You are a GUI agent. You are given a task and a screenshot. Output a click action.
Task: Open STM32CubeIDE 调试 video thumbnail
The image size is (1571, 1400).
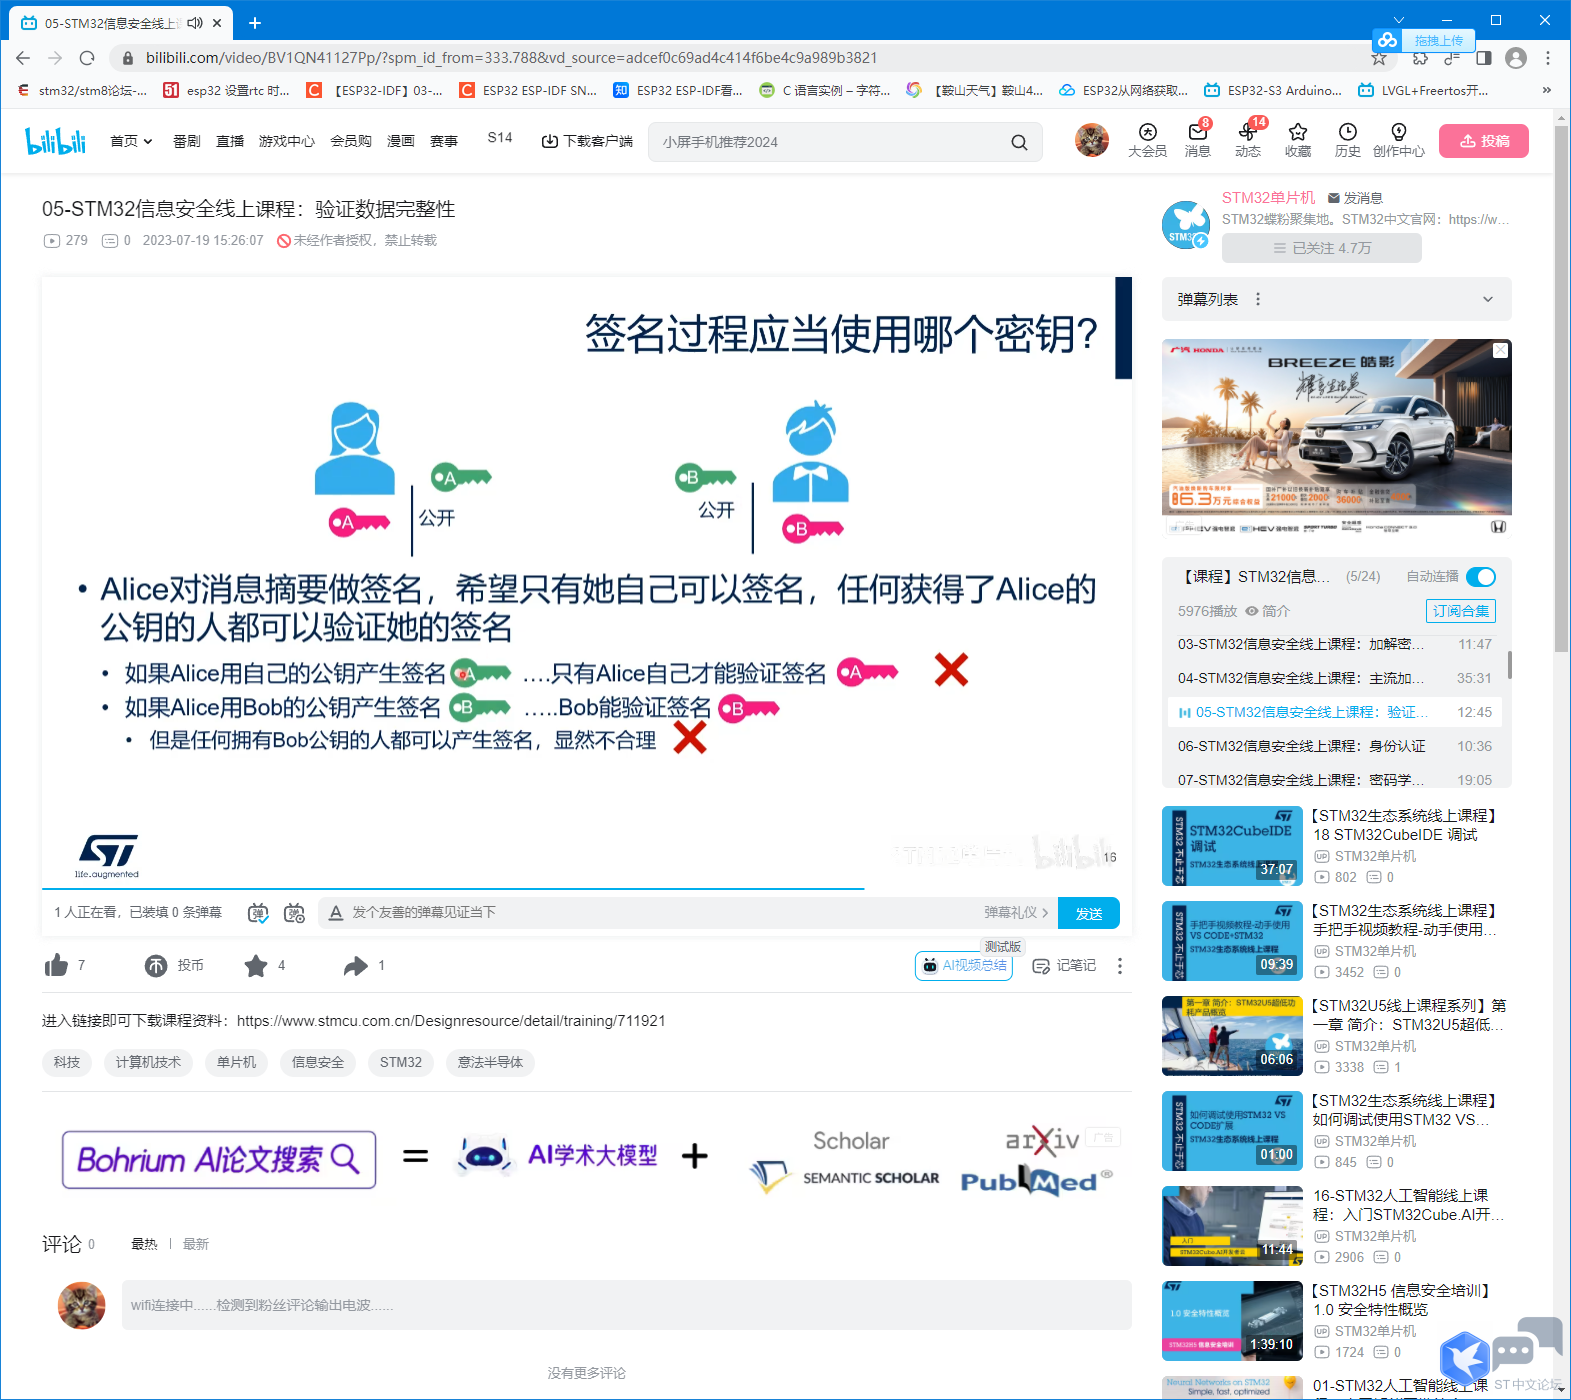(x=1232, y=846)
